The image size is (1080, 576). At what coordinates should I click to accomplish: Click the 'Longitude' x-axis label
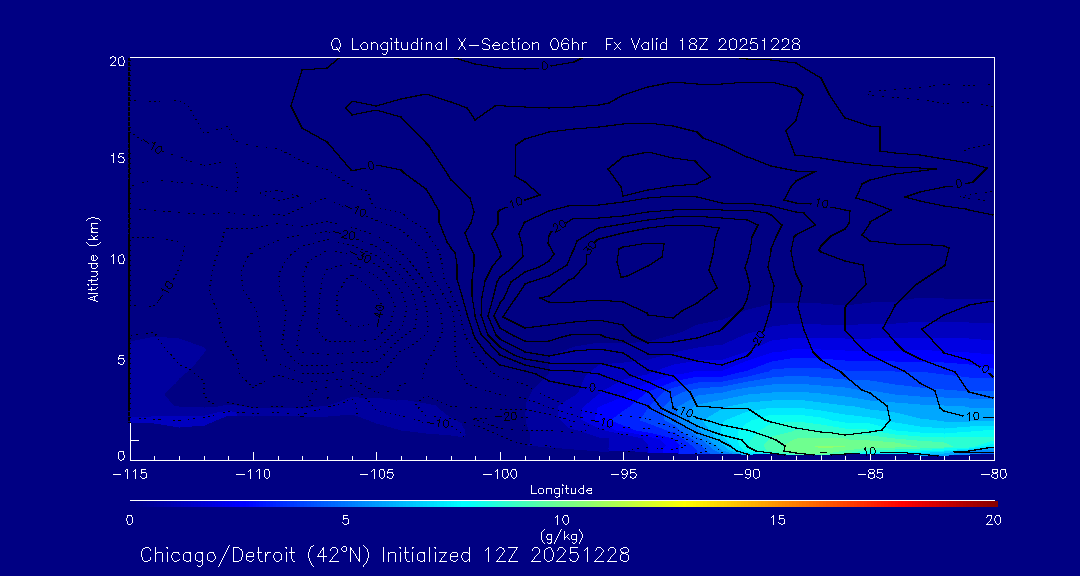pyautogui.click(x=561, y=490)
